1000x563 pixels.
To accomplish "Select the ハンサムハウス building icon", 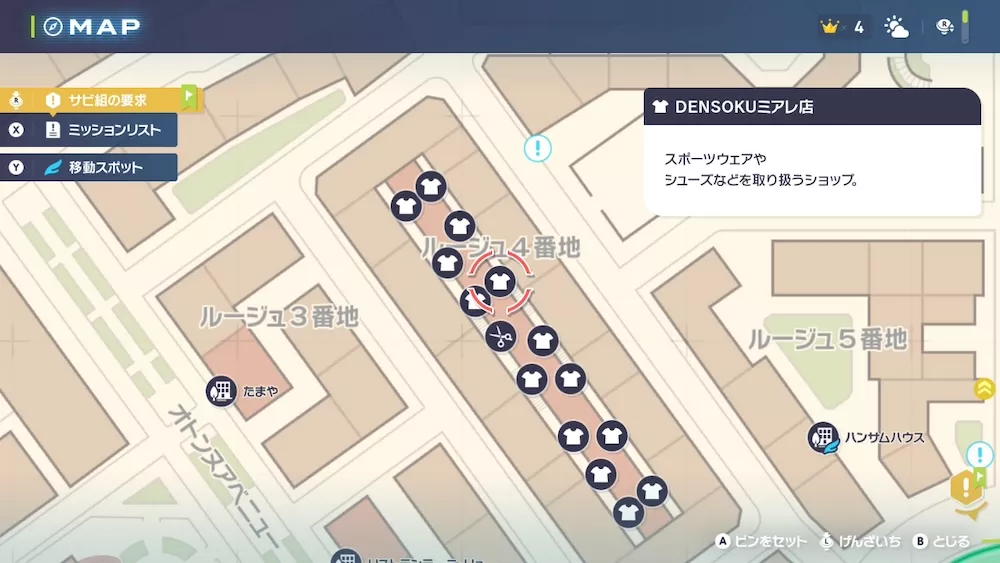I will 823,437.
